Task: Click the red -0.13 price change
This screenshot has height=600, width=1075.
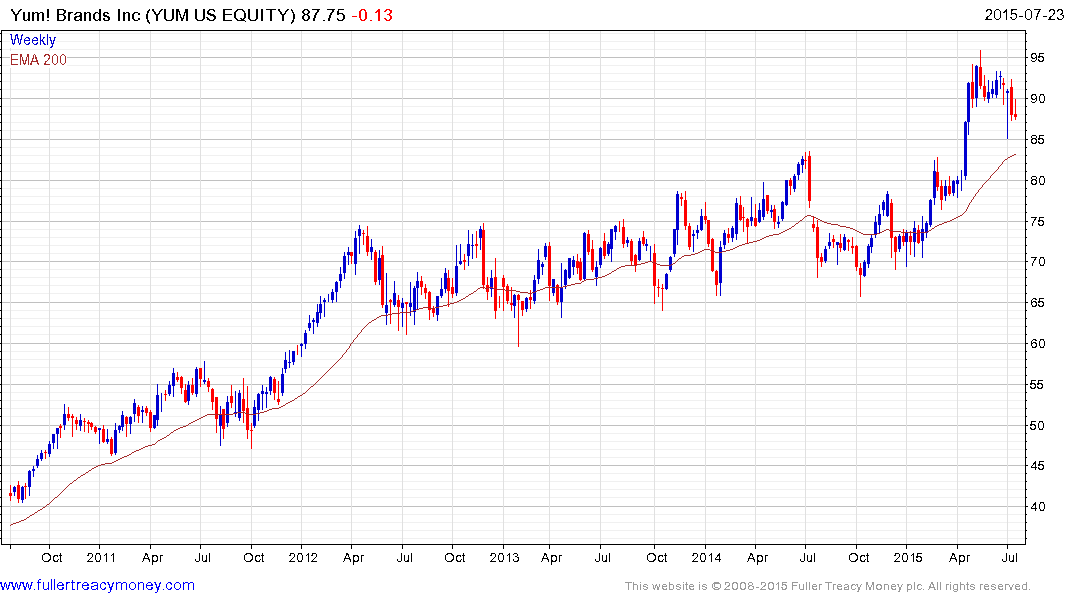Action: pyautogui.click(x=372, y=13)
